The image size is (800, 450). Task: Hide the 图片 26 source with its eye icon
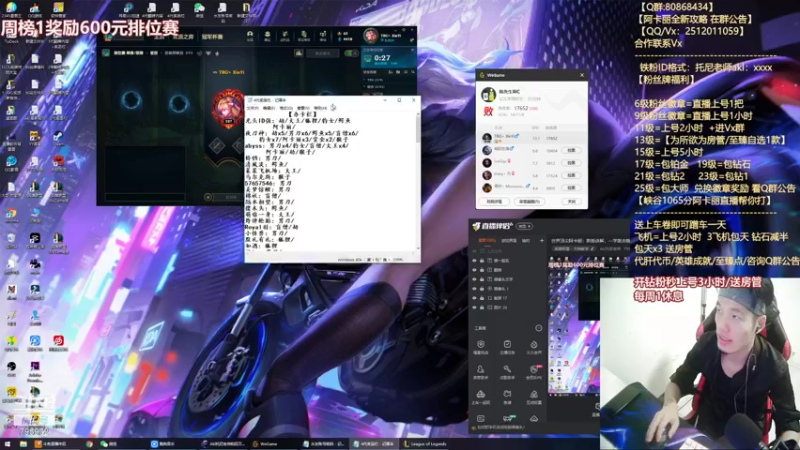(x=474, y=307)
